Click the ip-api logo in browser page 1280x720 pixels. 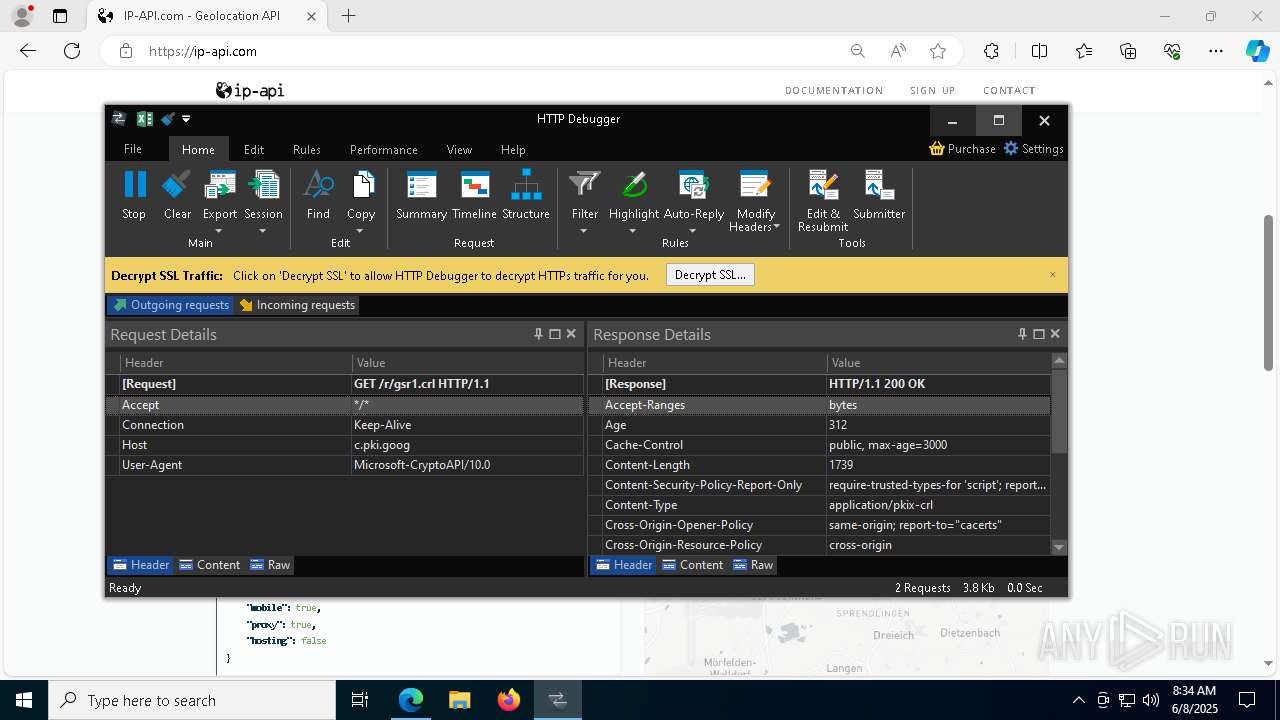pos(250,90)
